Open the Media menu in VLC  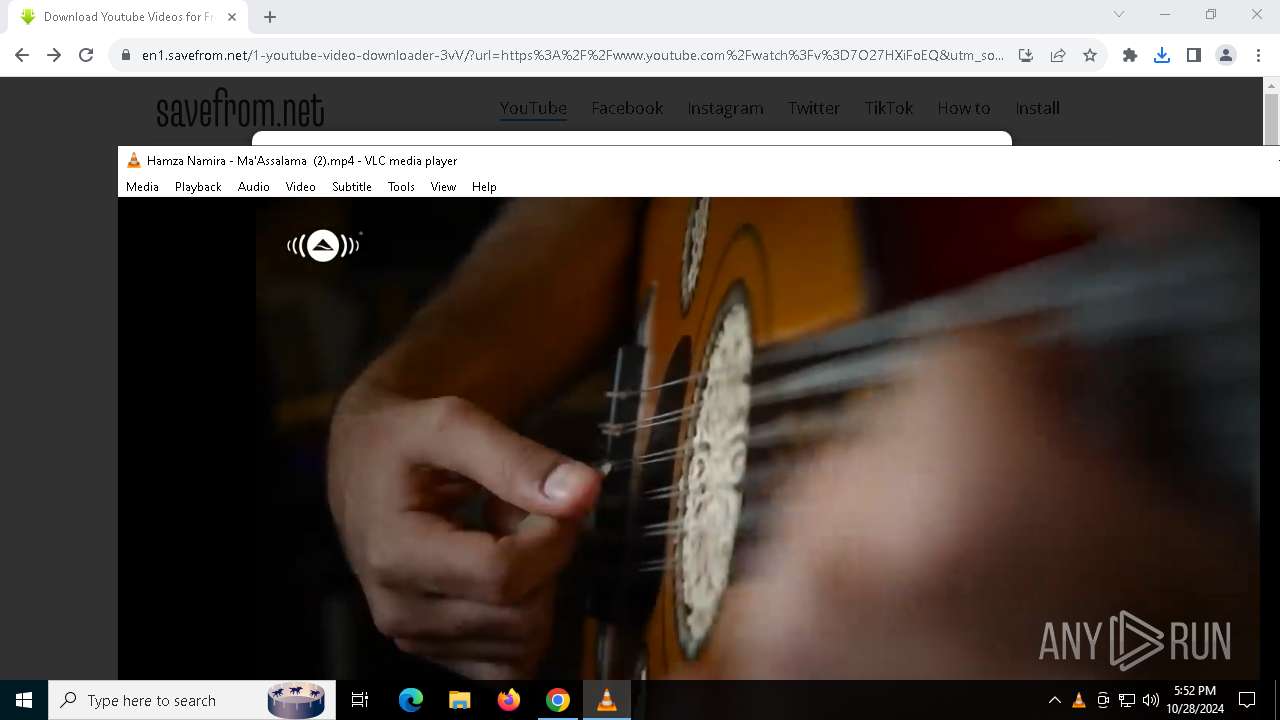(x=142, y=187)
